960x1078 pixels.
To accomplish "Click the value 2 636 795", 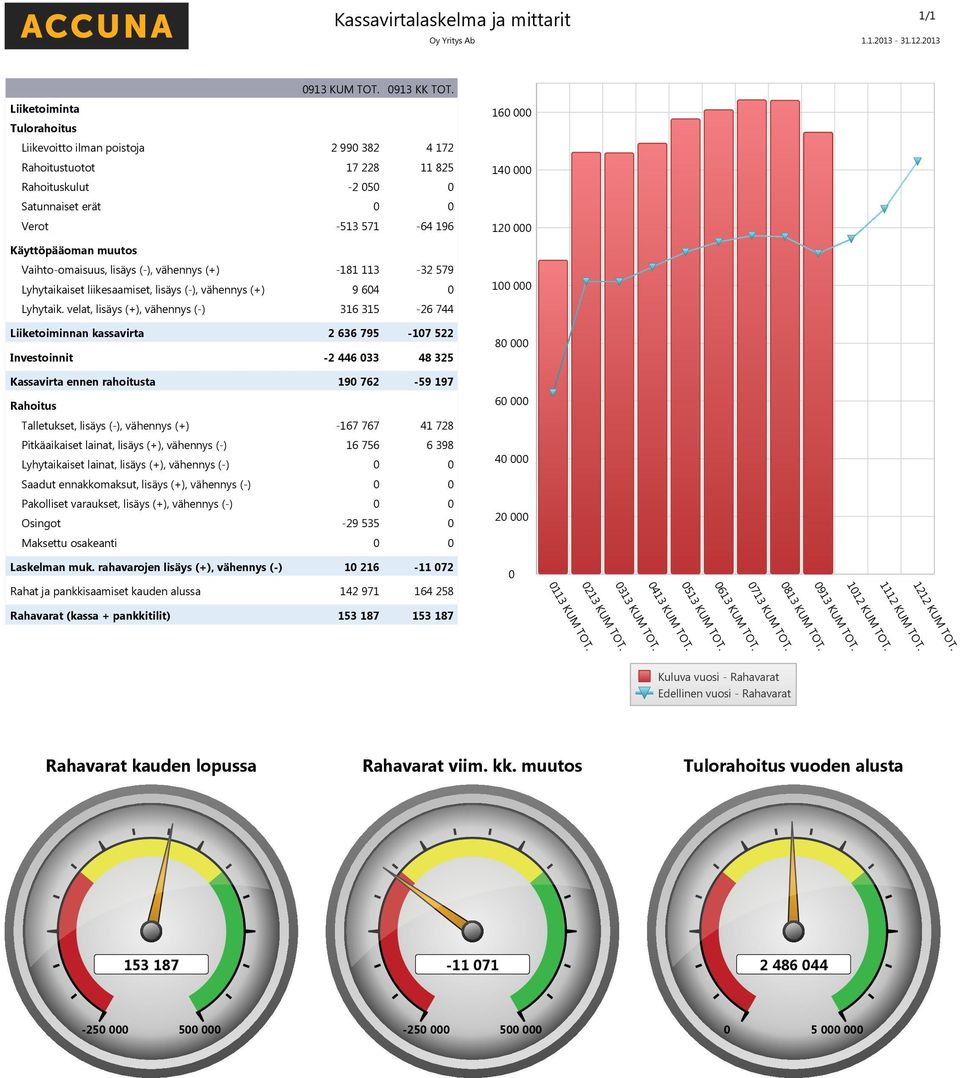I will coord(353,333).
